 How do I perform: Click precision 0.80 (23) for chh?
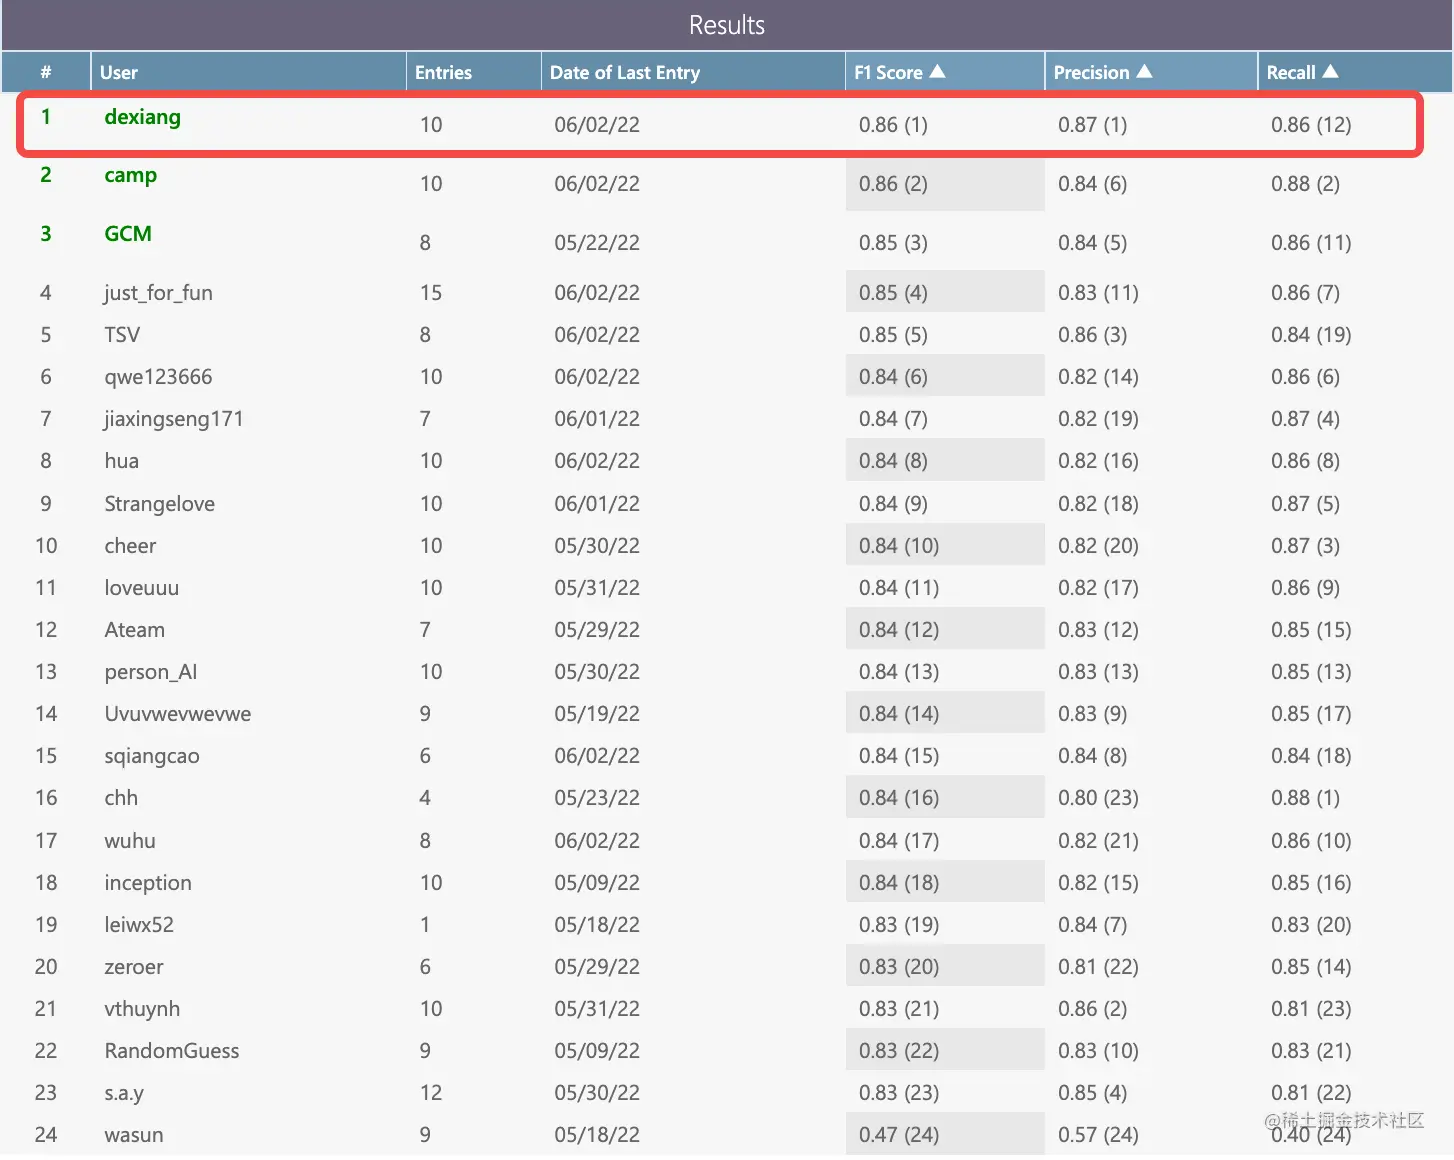[1098, 797]
